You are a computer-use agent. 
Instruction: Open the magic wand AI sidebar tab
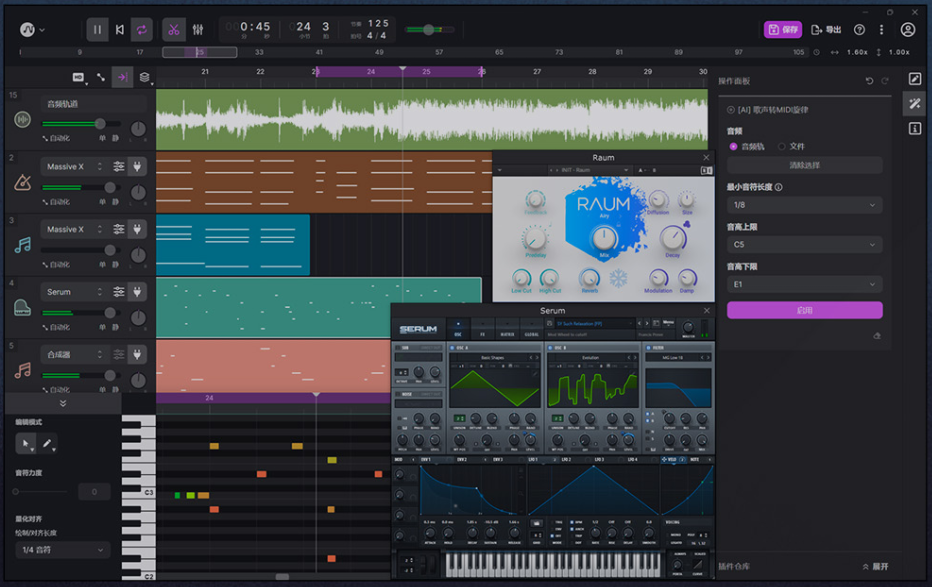coord(915,103)
